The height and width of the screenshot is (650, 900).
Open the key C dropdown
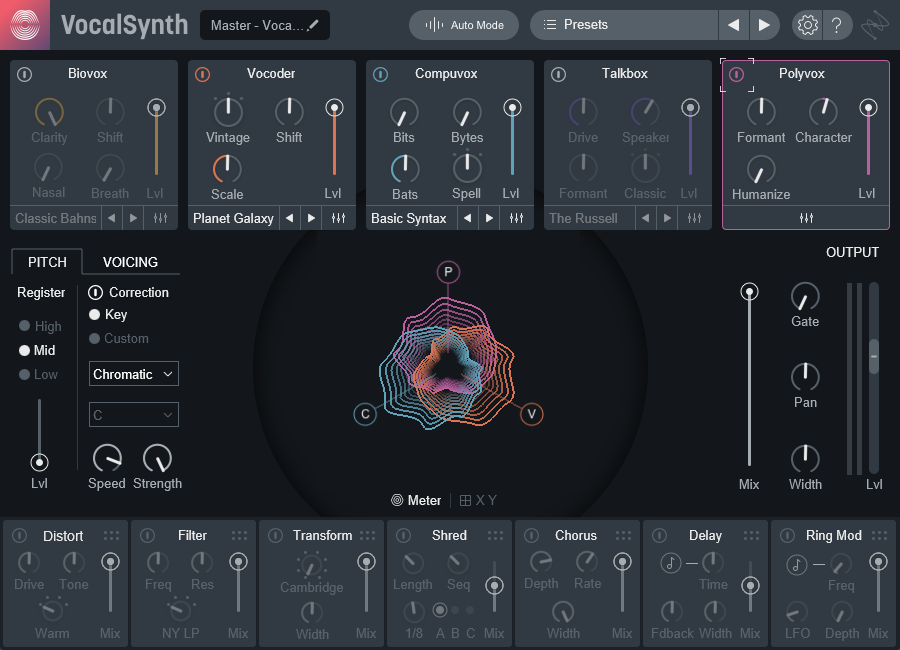134,415
